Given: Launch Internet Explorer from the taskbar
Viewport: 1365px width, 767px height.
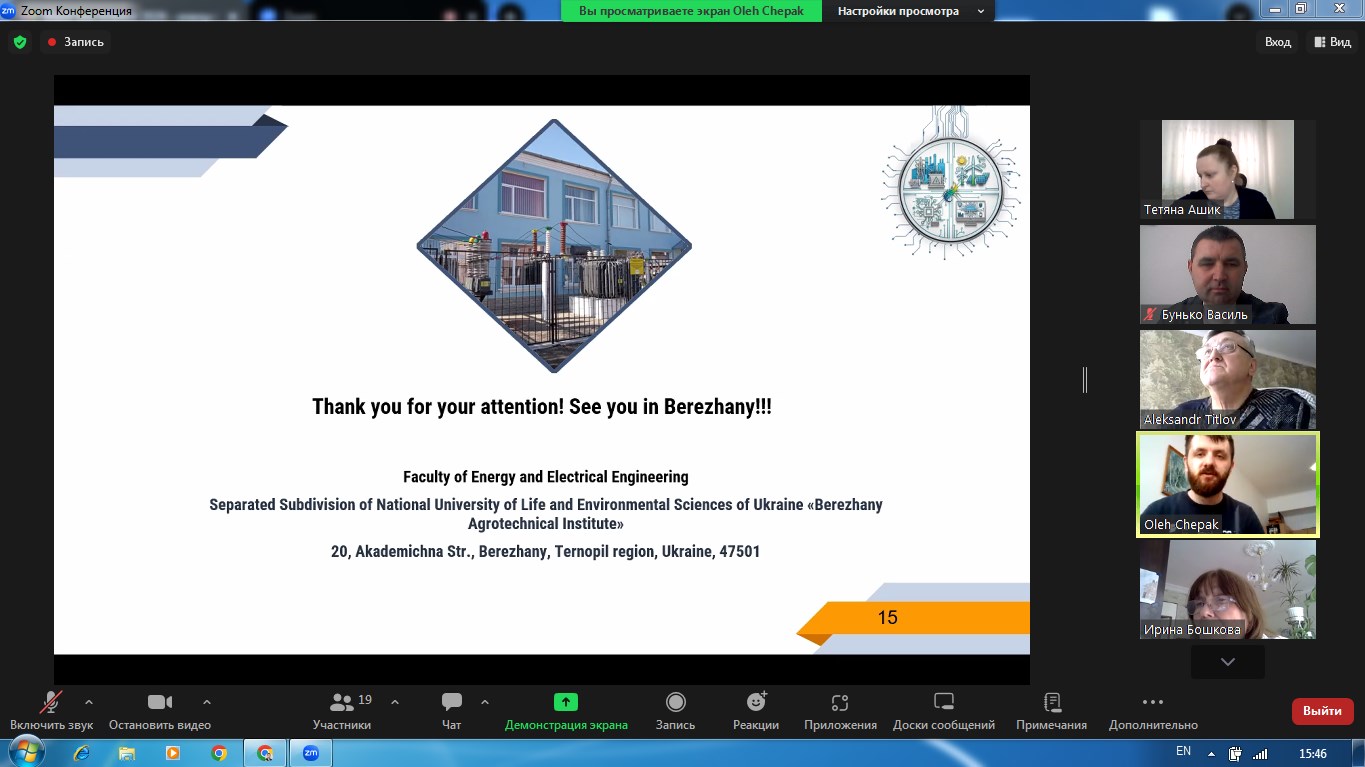Looking at the screenshot, I should pos(81,753).
